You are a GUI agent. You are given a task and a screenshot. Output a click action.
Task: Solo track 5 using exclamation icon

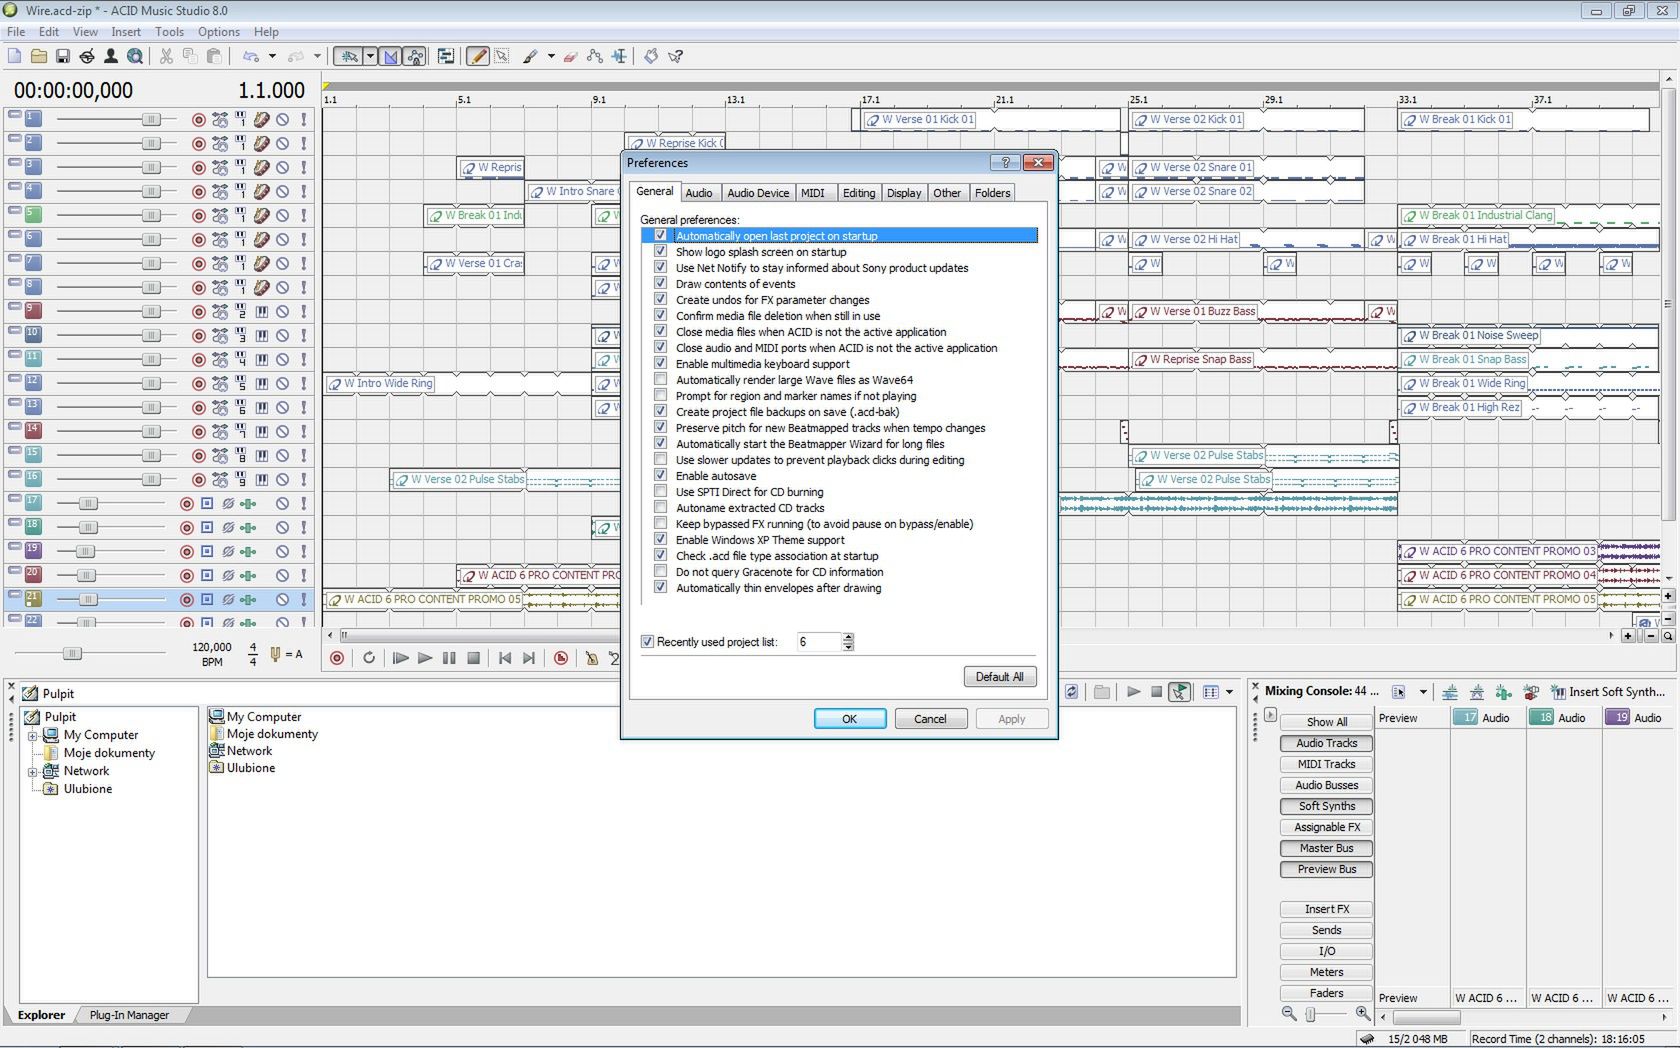pos(303,215)
